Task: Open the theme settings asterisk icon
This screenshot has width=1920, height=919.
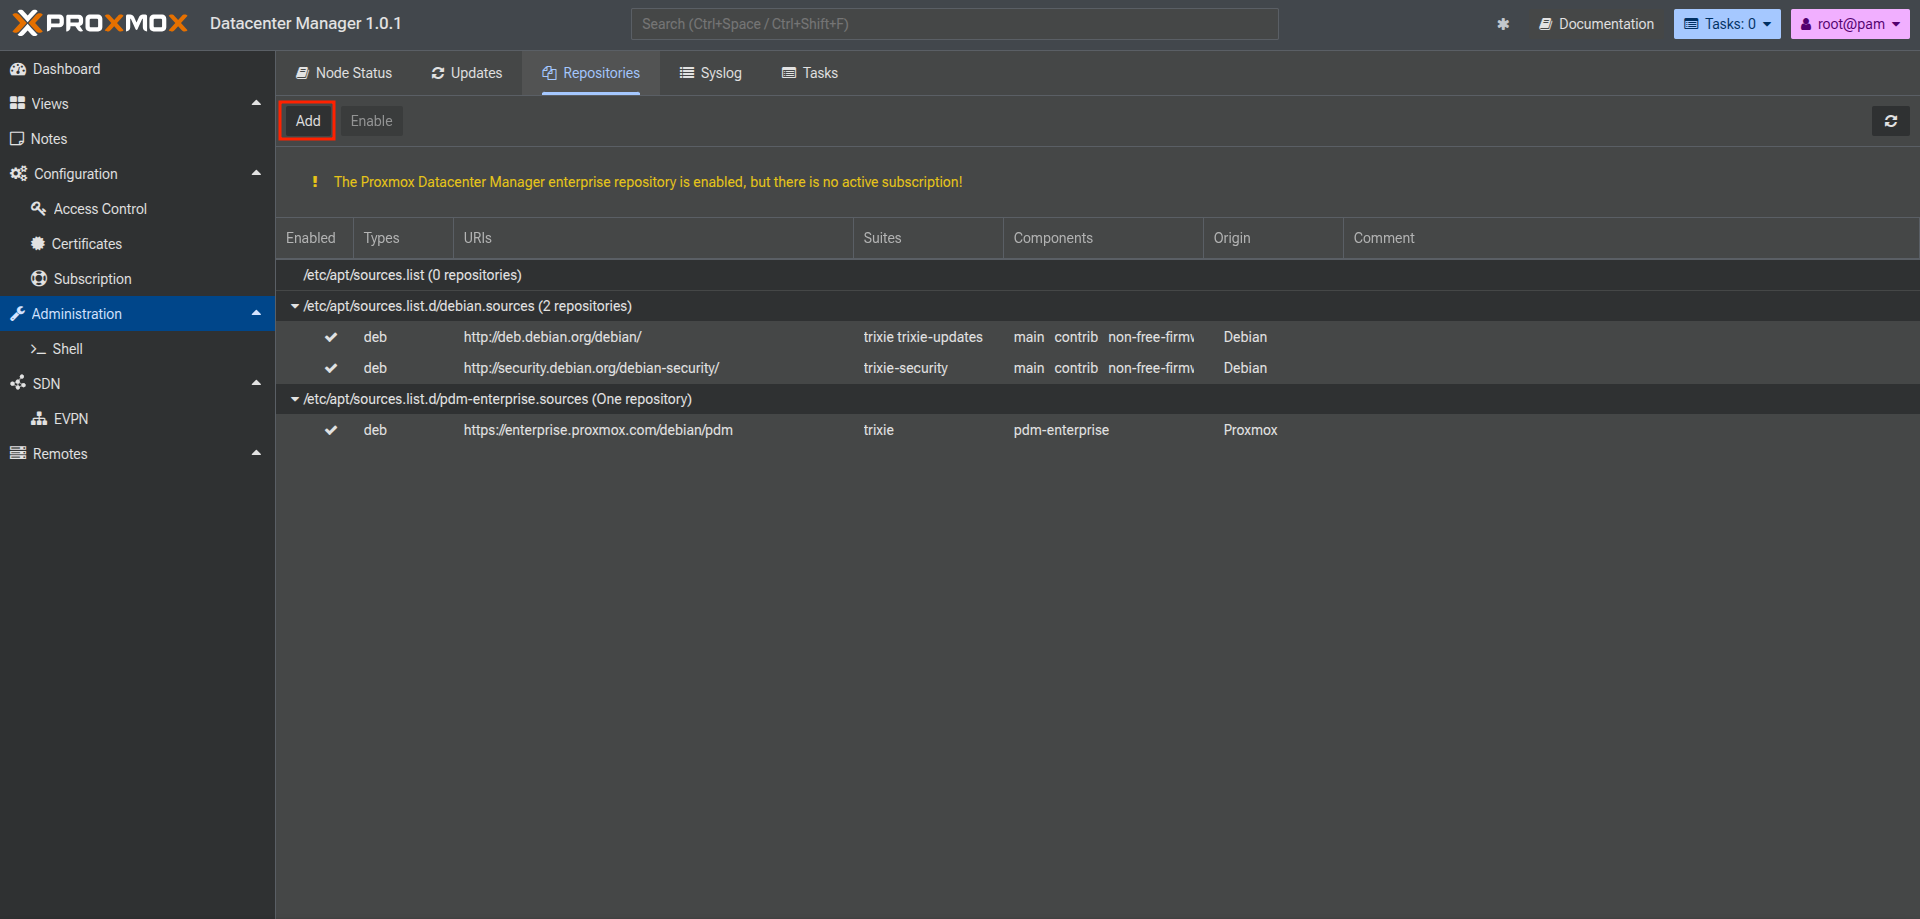Action: pyautogui.click(x=1503, y=24)
